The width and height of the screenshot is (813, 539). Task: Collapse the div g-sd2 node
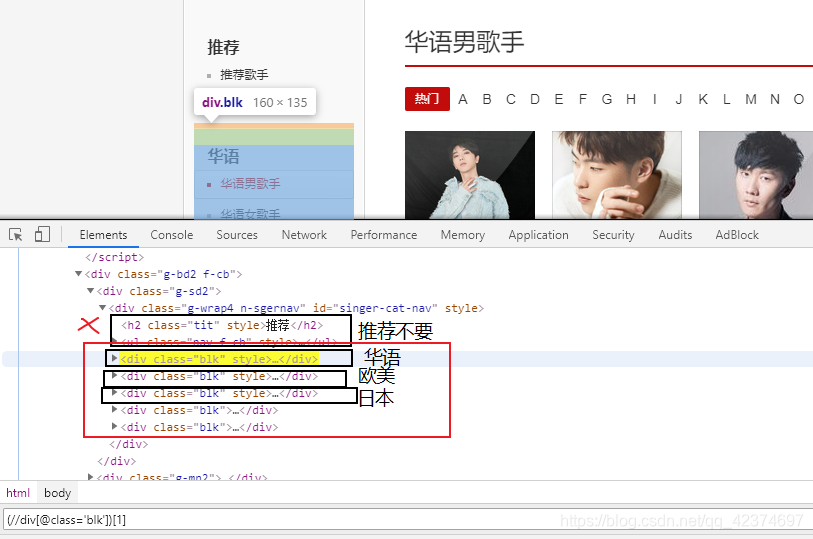tap(91, 291)
